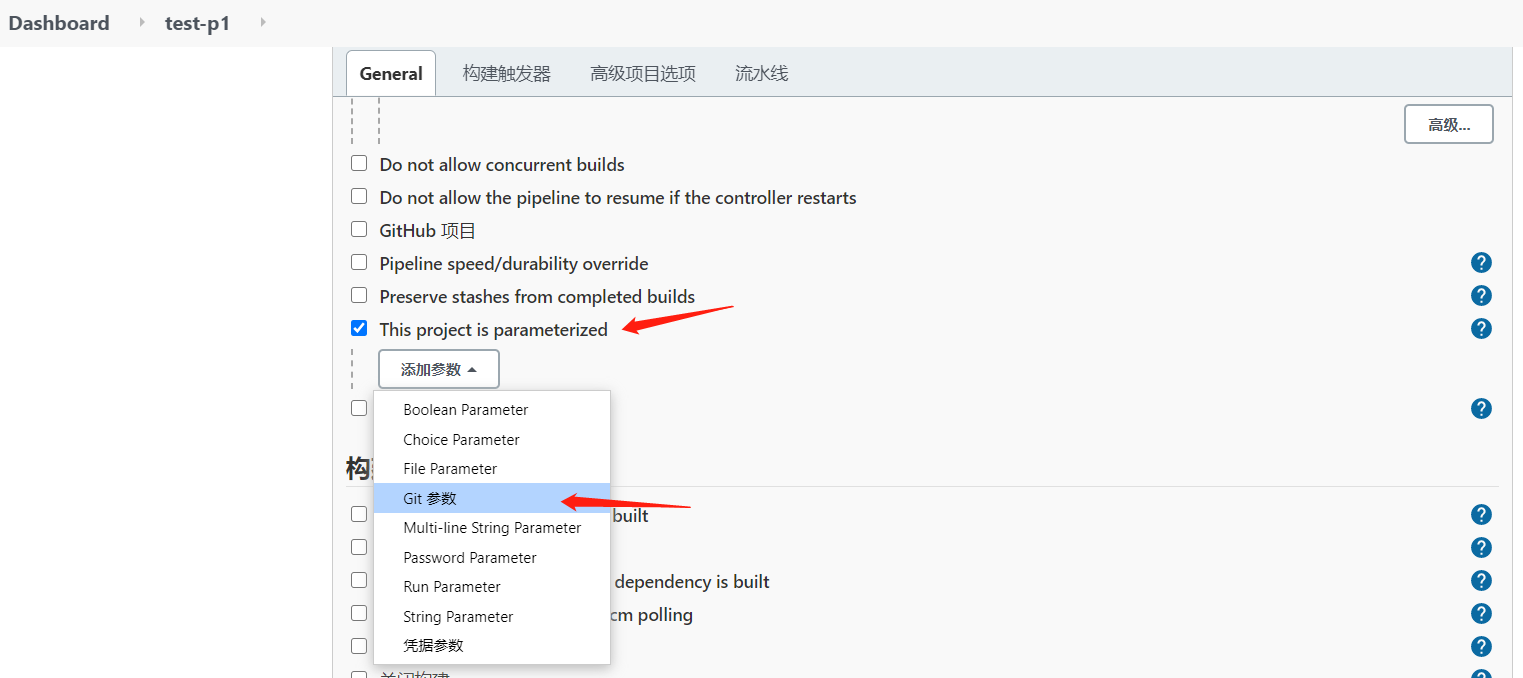Collapse the 添加参数 dropdown button
The height and width of the screenshot is (678, 1523).
coord(438,369)
